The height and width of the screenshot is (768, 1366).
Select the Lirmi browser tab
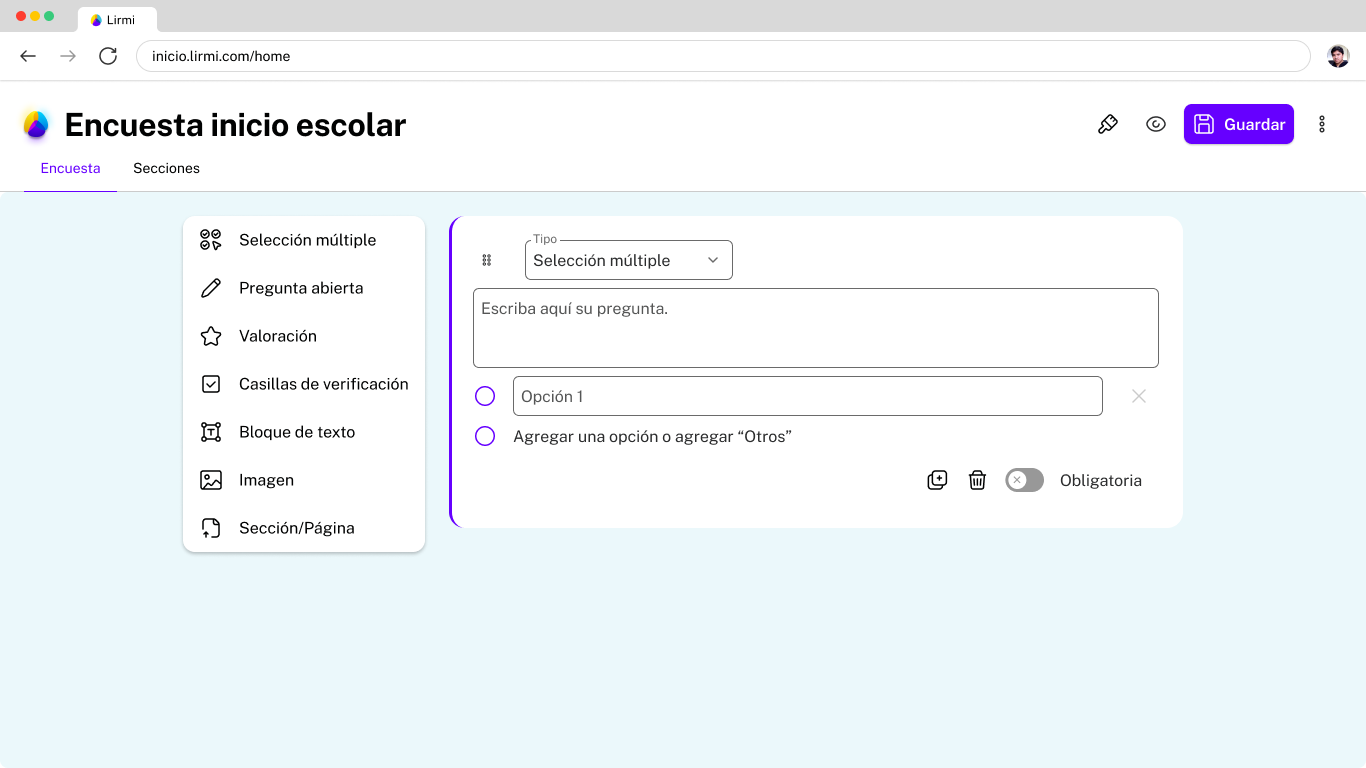click(x=117, y=20)
